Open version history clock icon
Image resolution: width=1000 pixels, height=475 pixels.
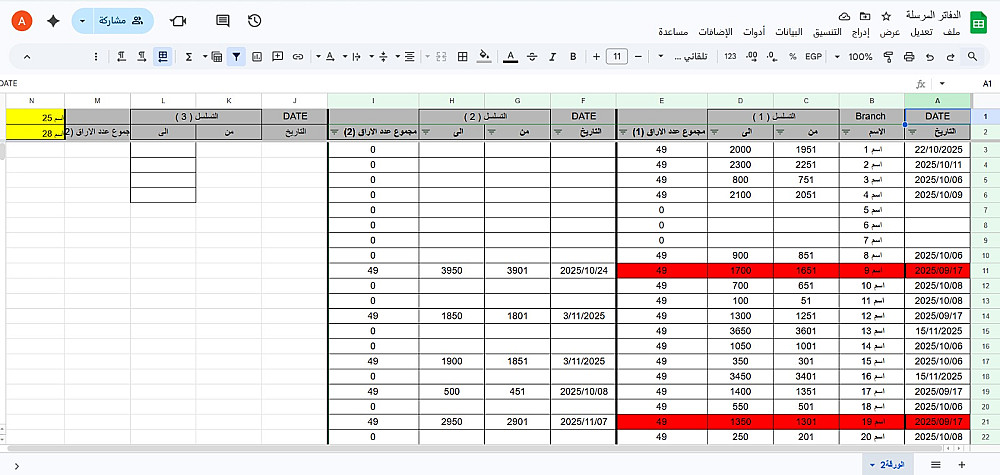pyautogui.click(x=254, y=21)
